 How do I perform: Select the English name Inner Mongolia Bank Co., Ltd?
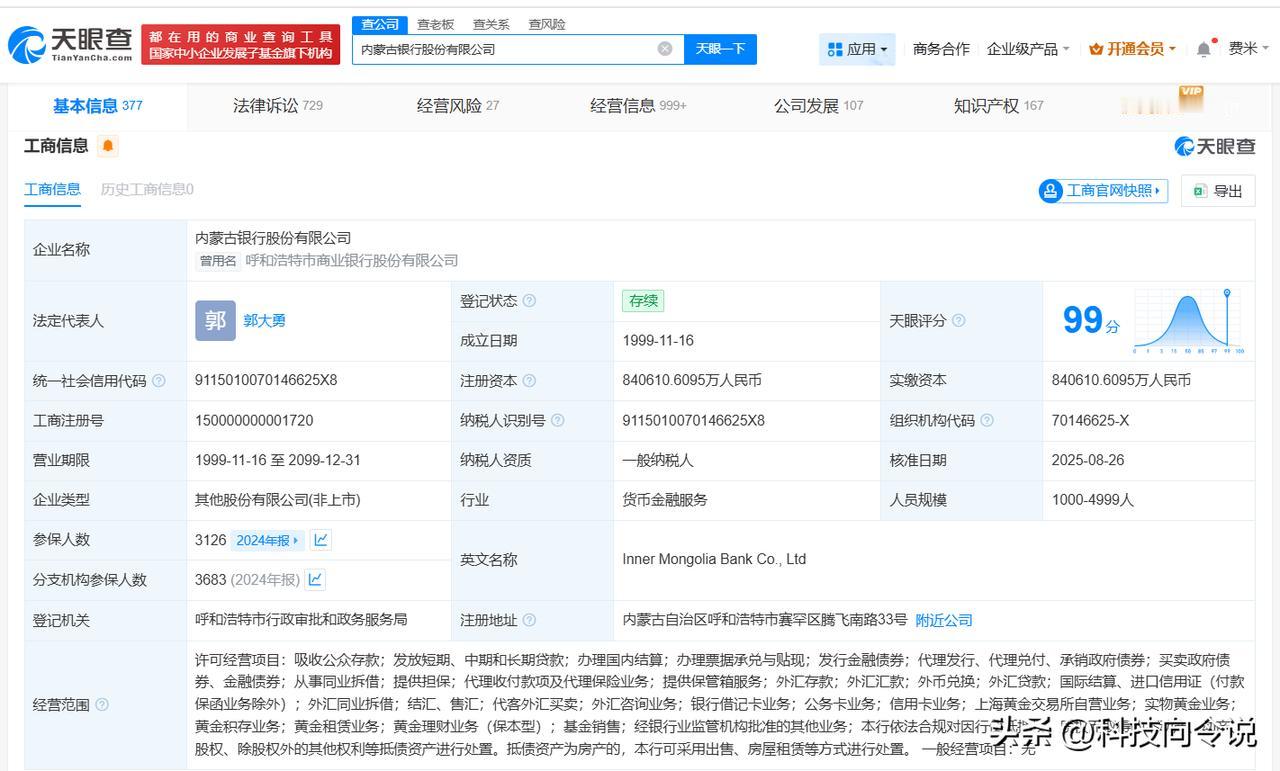coord(714,559)
